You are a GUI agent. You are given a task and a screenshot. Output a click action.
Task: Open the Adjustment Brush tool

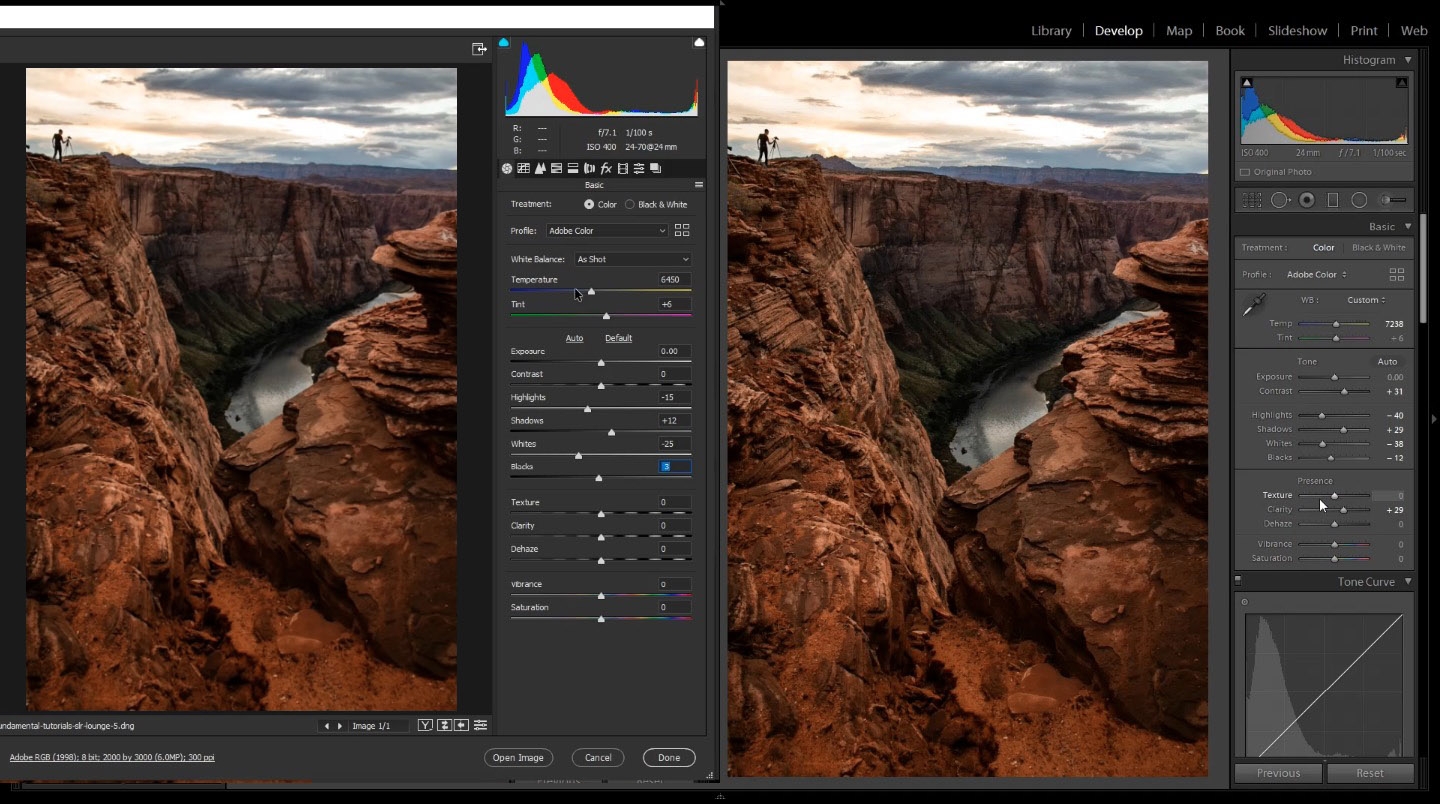pos(1394,200)
